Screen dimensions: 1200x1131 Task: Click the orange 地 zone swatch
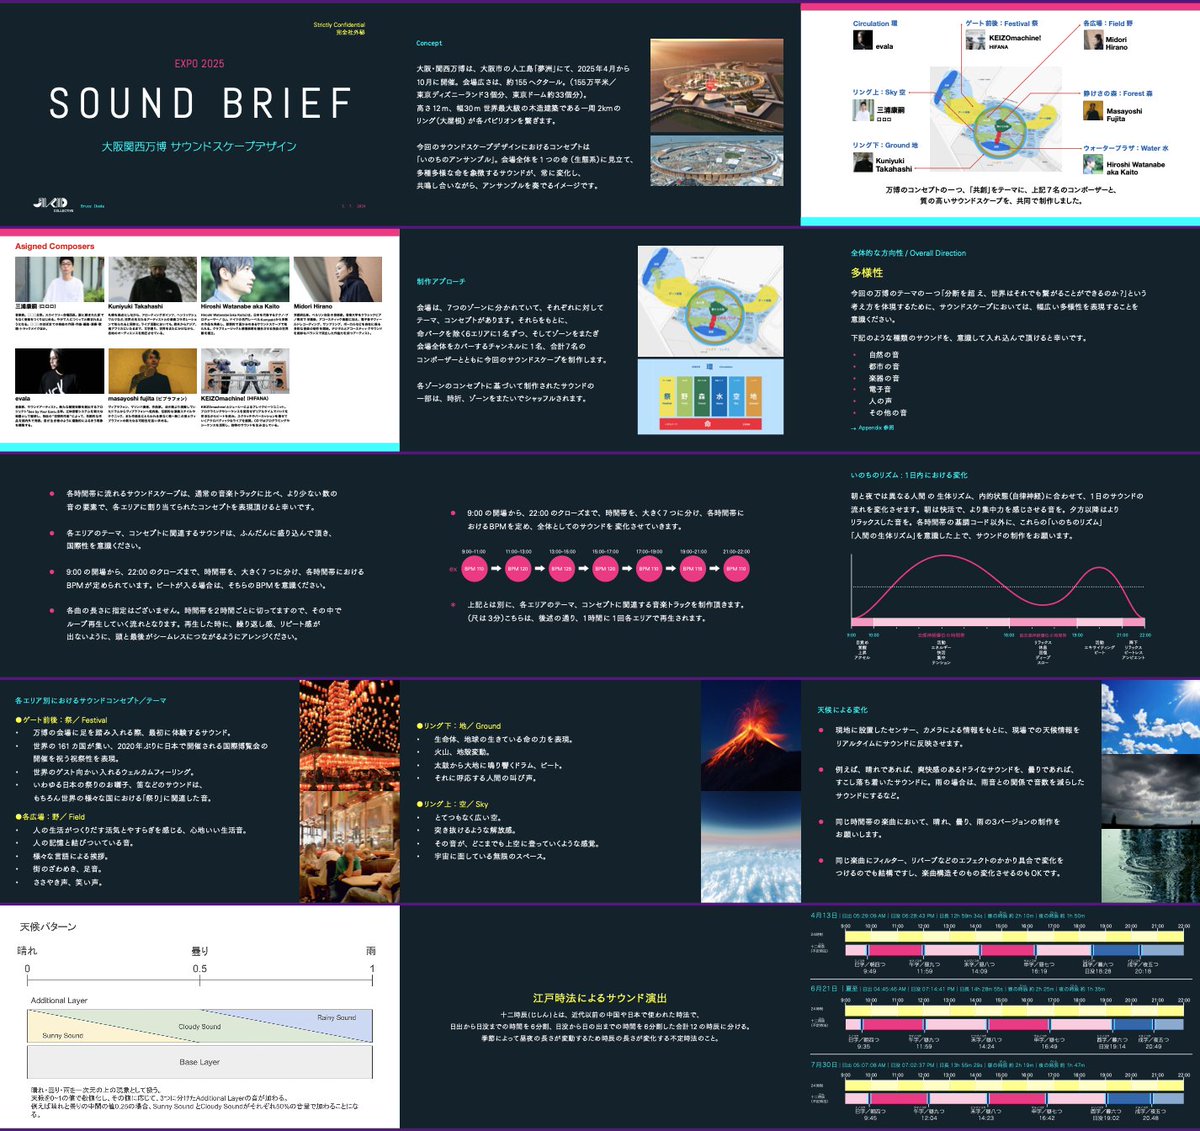click(x=753, y=395)
